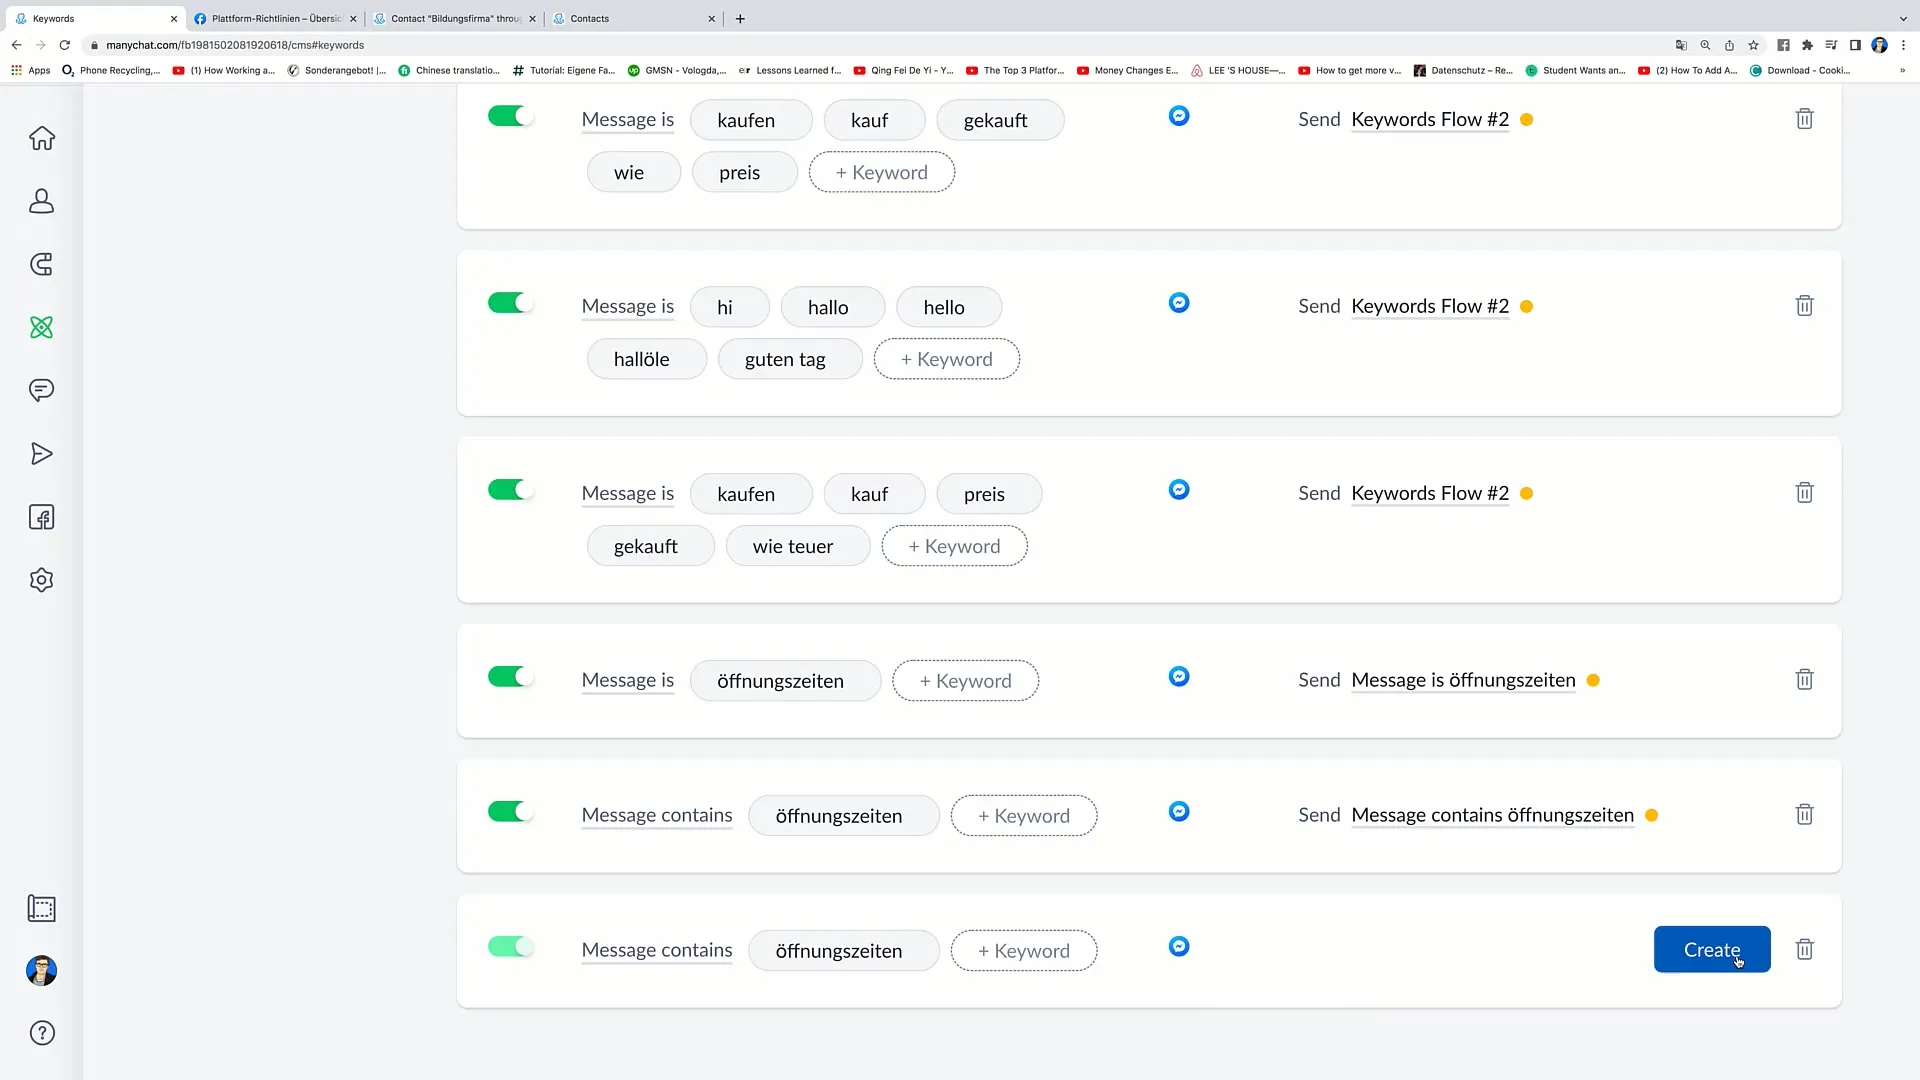Switch to the Contacts browser tab
The height and width of the screenshot is (1080, 1920).
coord(633,18)
